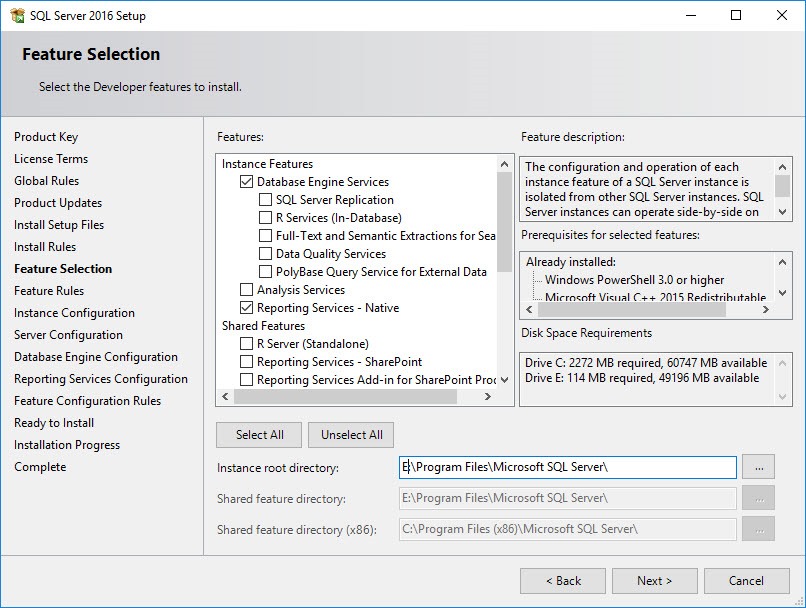This screenshot has height=608, width=806.
Task: Click the Features list horizontal scrollbar thumb
Action: 345,396
